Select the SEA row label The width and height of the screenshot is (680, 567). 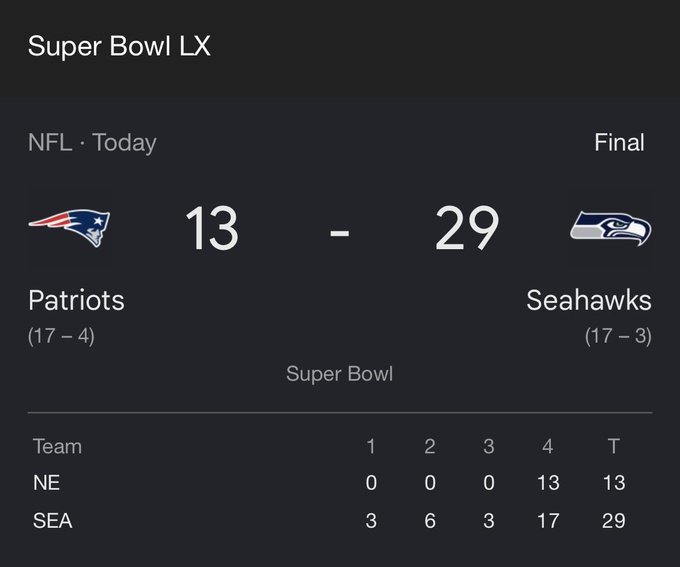click(52, 521)
